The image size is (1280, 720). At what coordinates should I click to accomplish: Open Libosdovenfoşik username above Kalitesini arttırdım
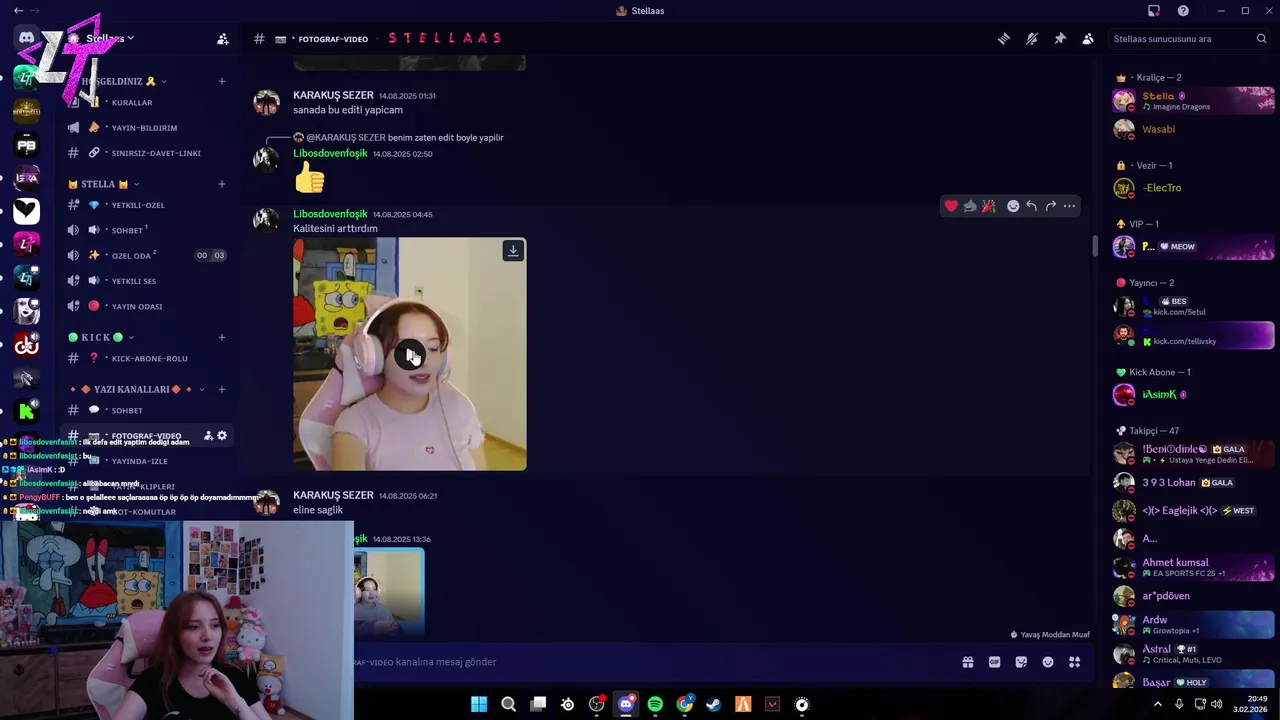330,214
